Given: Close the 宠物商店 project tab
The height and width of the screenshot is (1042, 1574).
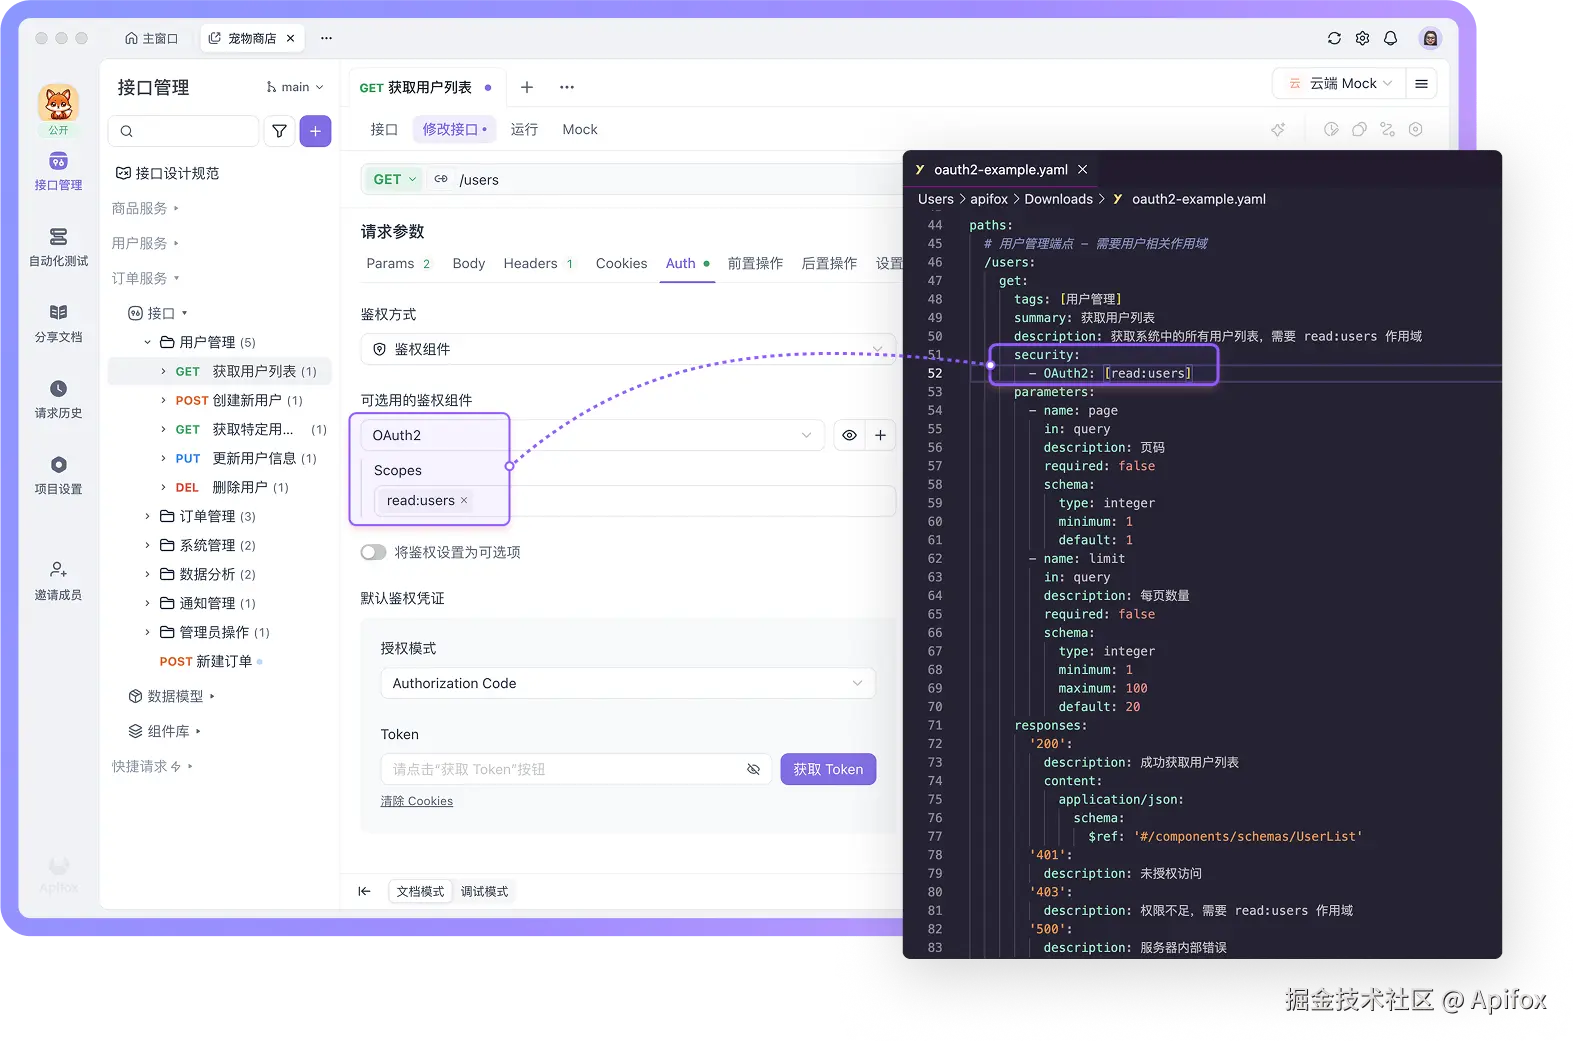Looking at the screenshot, I should tap(290, 38).
